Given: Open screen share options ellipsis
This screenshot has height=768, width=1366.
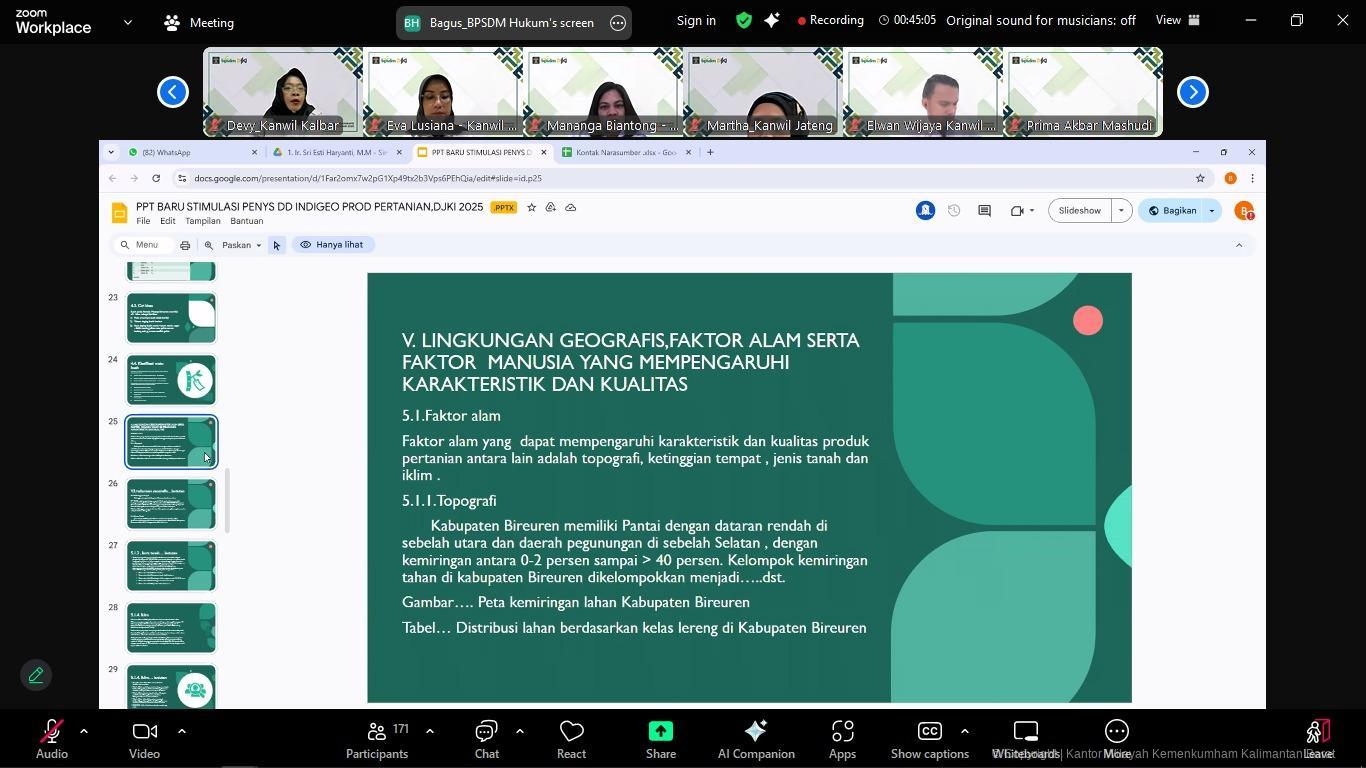Looking at the screenshot, I should pyautogui.click(x=618, y=23).
